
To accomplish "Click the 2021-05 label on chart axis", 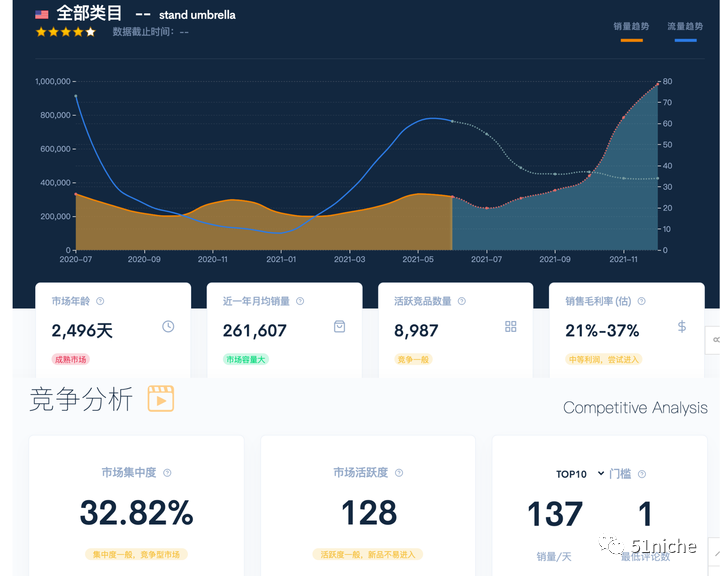I will click(418, 259).
